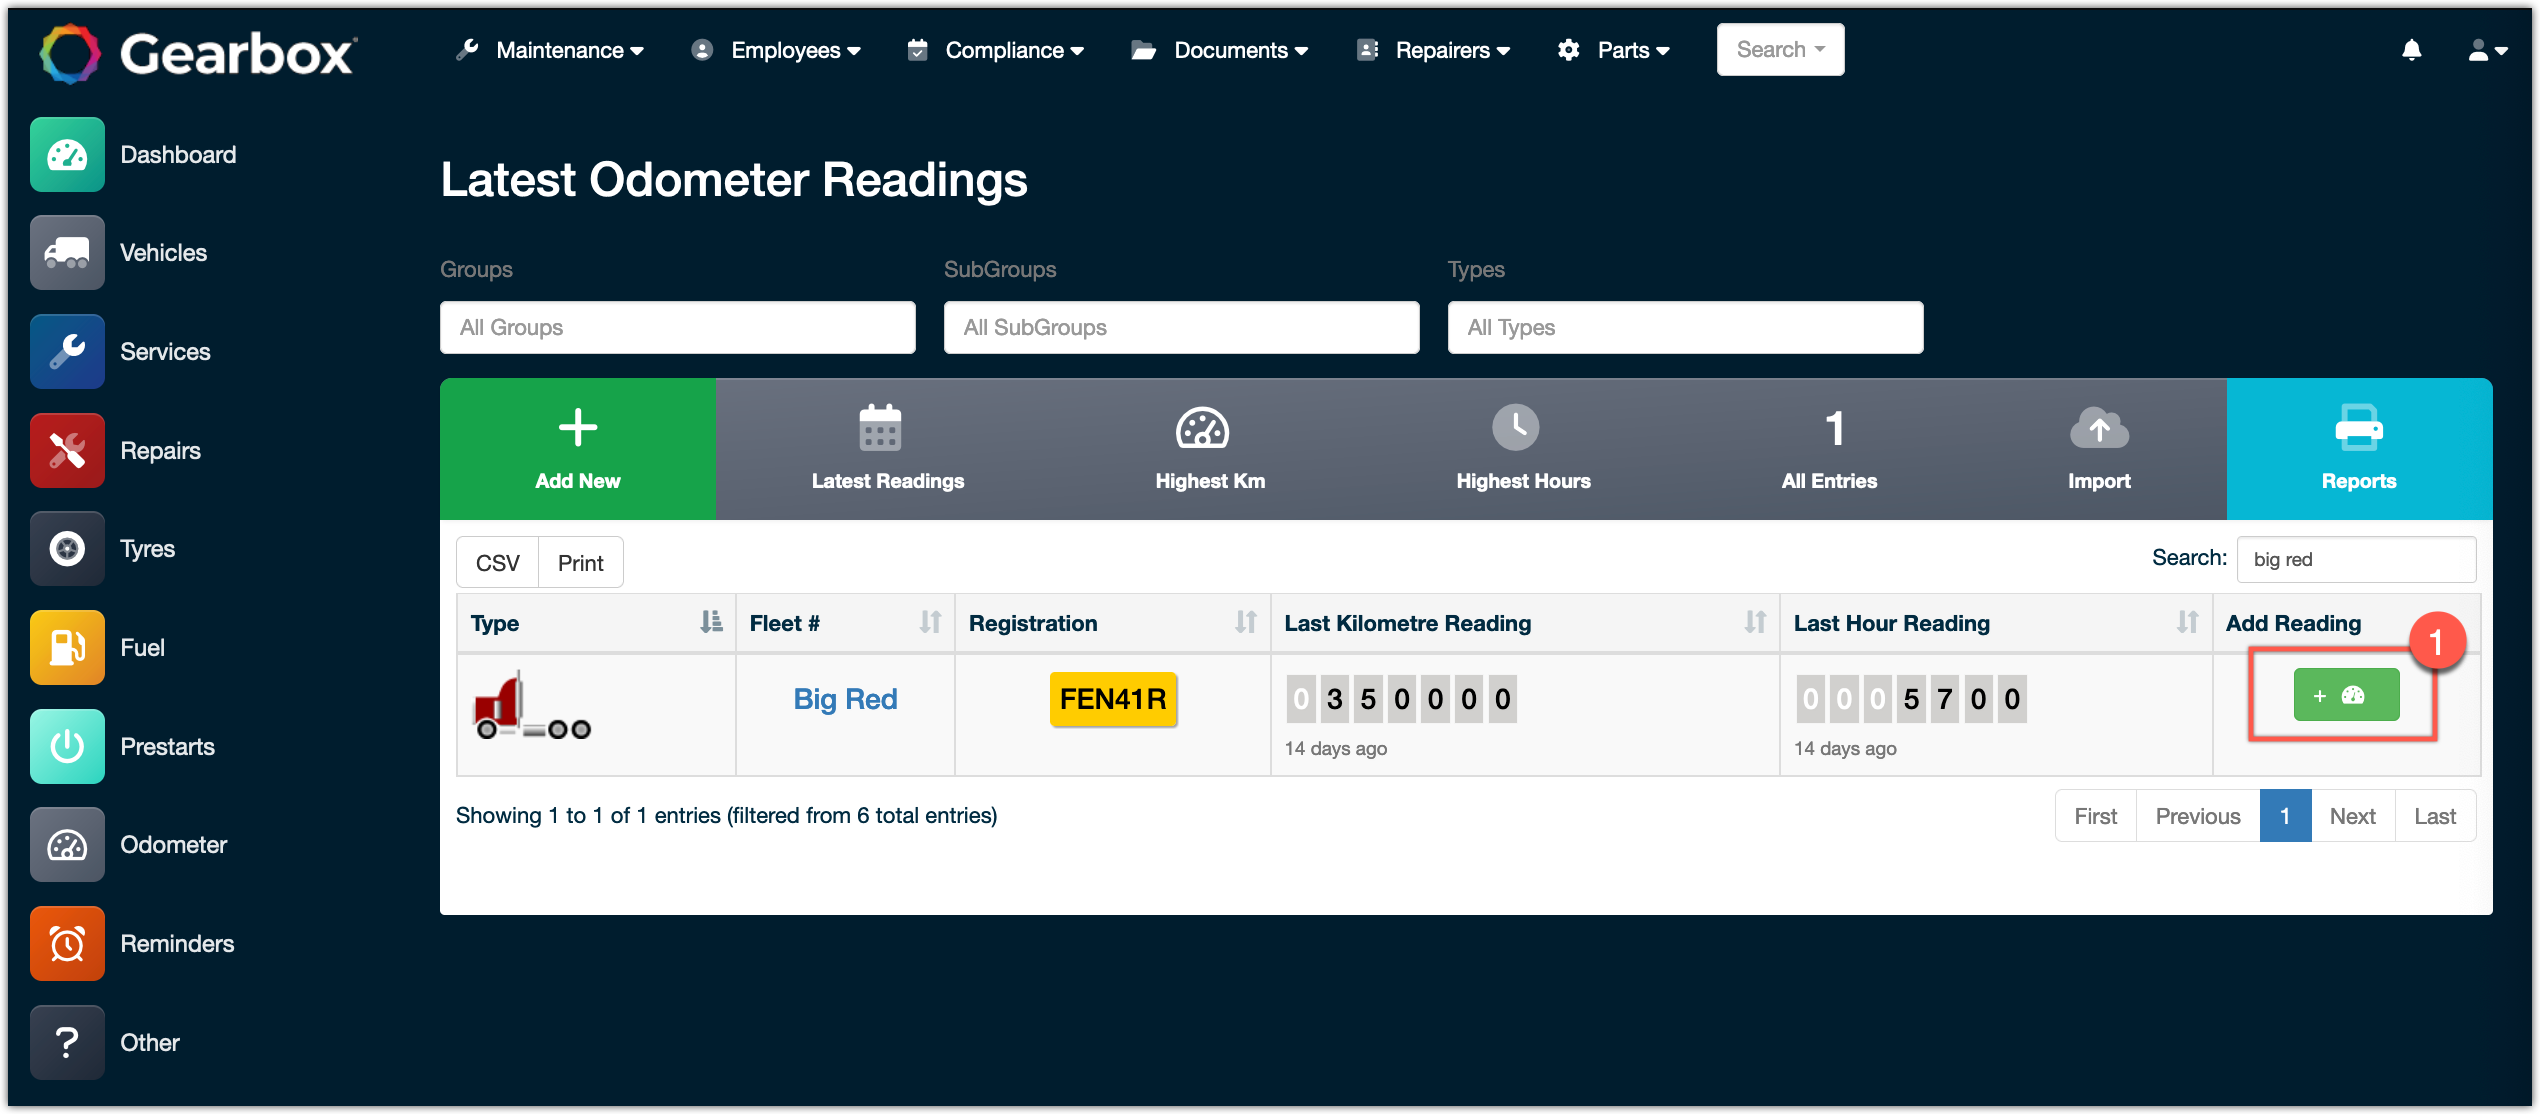The image size is (2540, 1114).
Task: Toggle sort on the Registration column
Action: (1245, 622)
